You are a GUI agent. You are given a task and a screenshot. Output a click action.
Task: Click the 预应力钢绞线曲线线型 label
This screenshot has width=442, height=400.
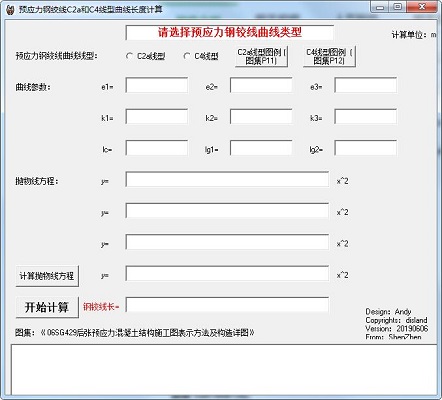(x=56, y=56)
